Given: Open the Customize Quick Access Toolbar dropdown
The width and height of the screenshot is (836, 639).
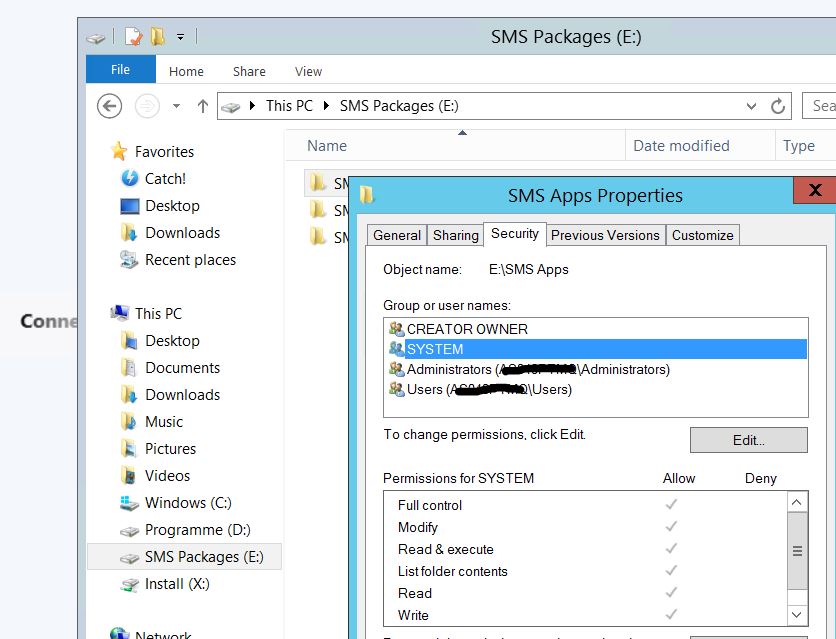Looking at the screenshot, I should click(x=181, y=37).
